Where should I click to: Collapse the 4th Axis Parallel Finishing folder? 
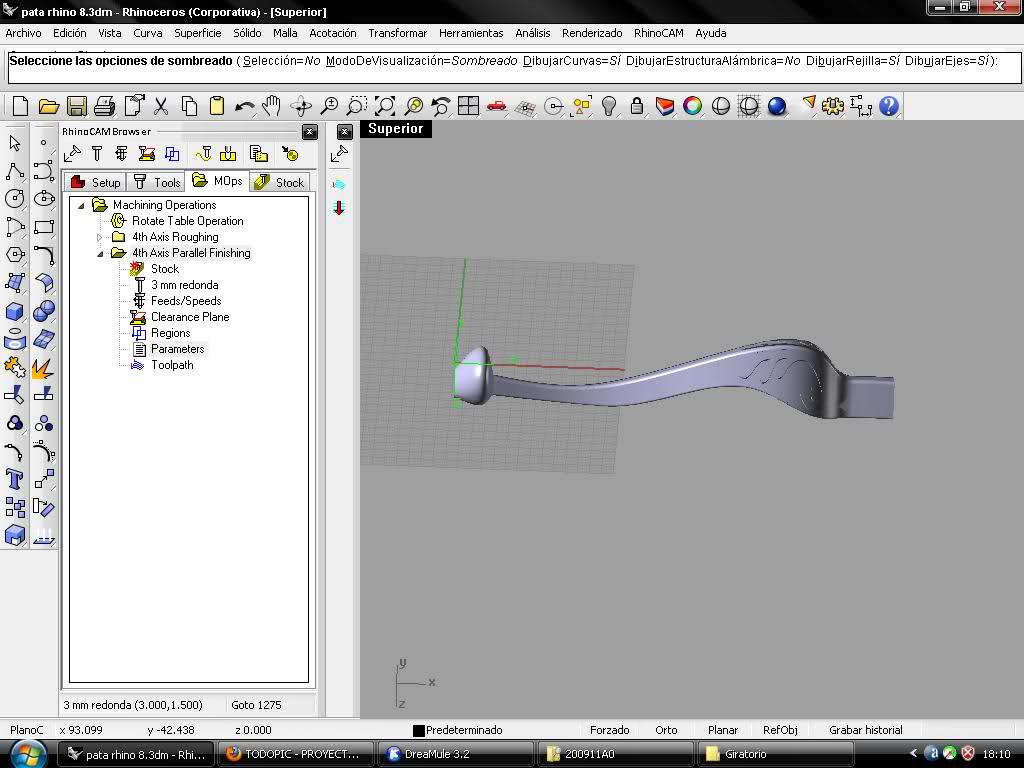coord(100,253)
